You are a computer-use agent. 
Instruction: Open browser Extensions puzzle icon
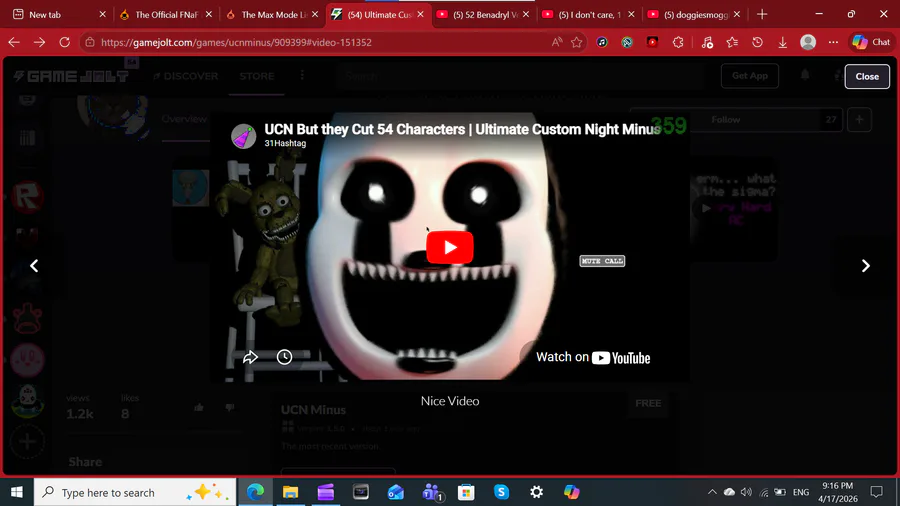678,42
